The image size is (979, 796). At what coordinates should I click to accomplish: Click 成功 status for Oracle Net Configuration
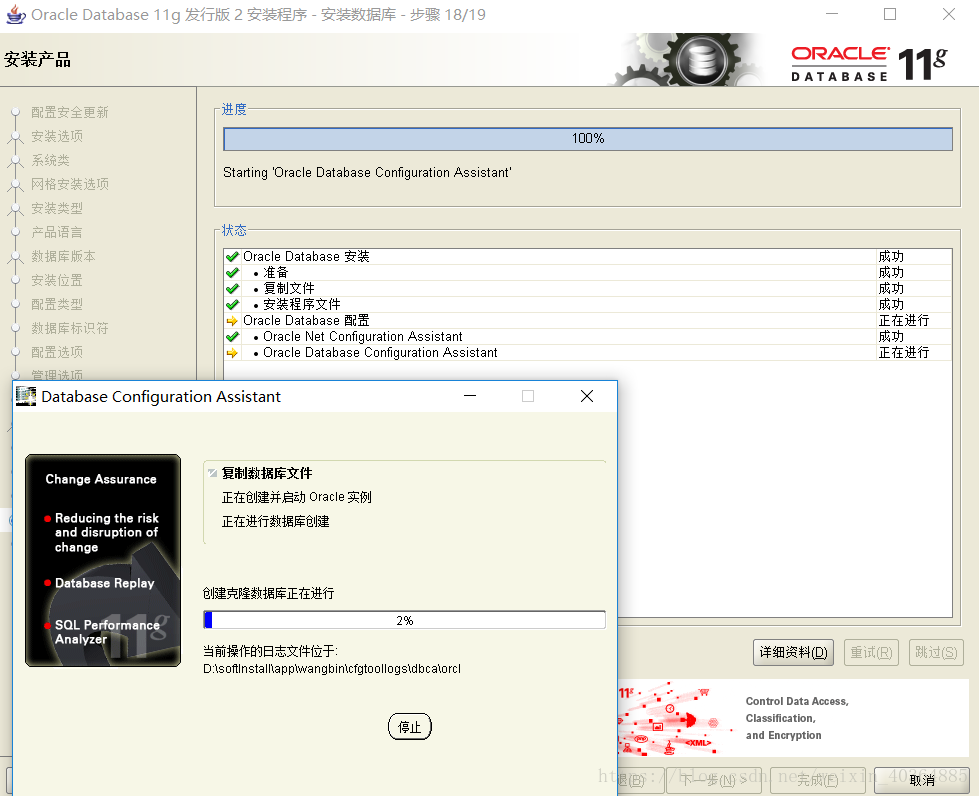point(891,337)
